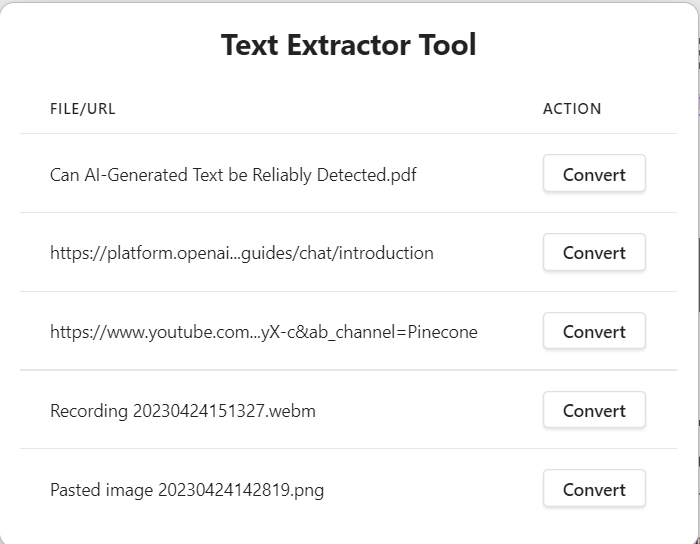Viewport: 700px width, 544px height.
Task: Convert the AI-Generated Text PDF file
Action: pyautogui.click(x=594, y=174)
